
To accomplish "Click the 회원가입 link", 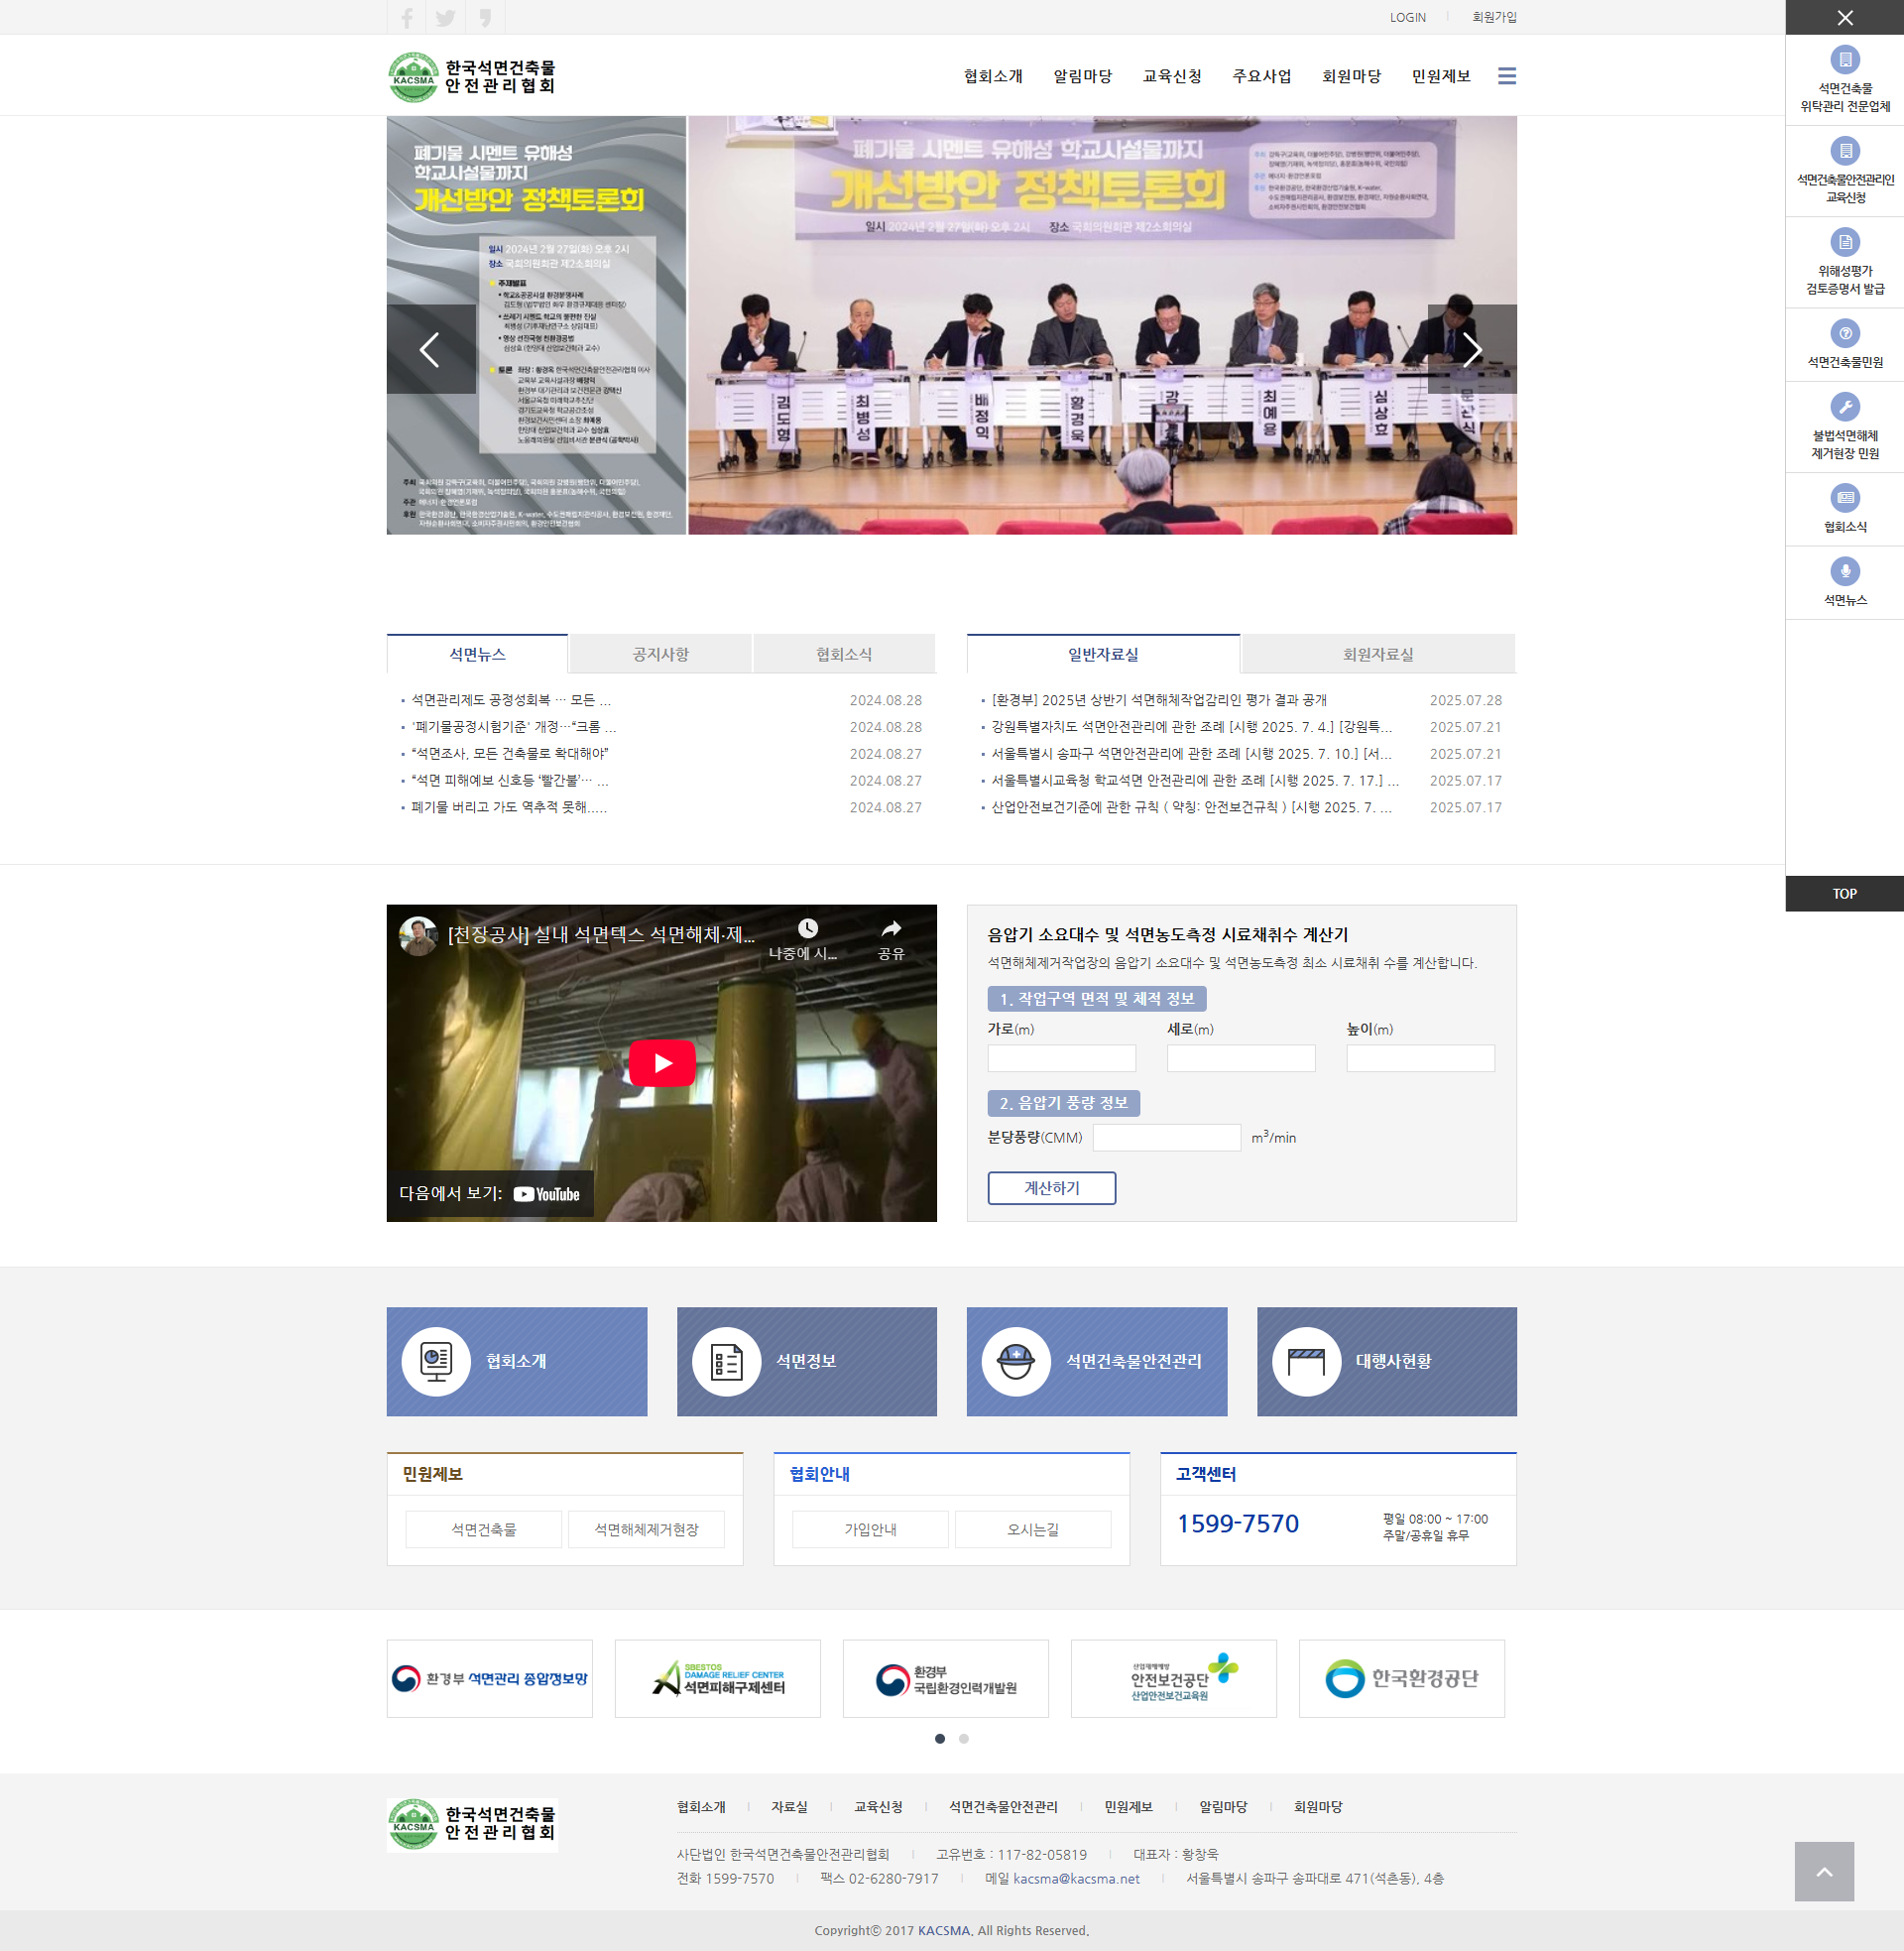I will click(1494, 17).
